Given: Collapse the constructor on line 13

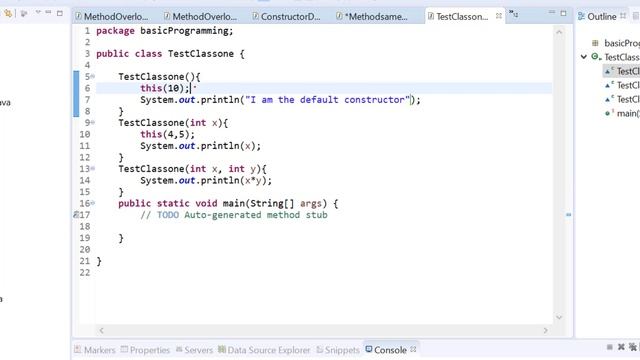Looking at the screenshot, I should [93, 169].
